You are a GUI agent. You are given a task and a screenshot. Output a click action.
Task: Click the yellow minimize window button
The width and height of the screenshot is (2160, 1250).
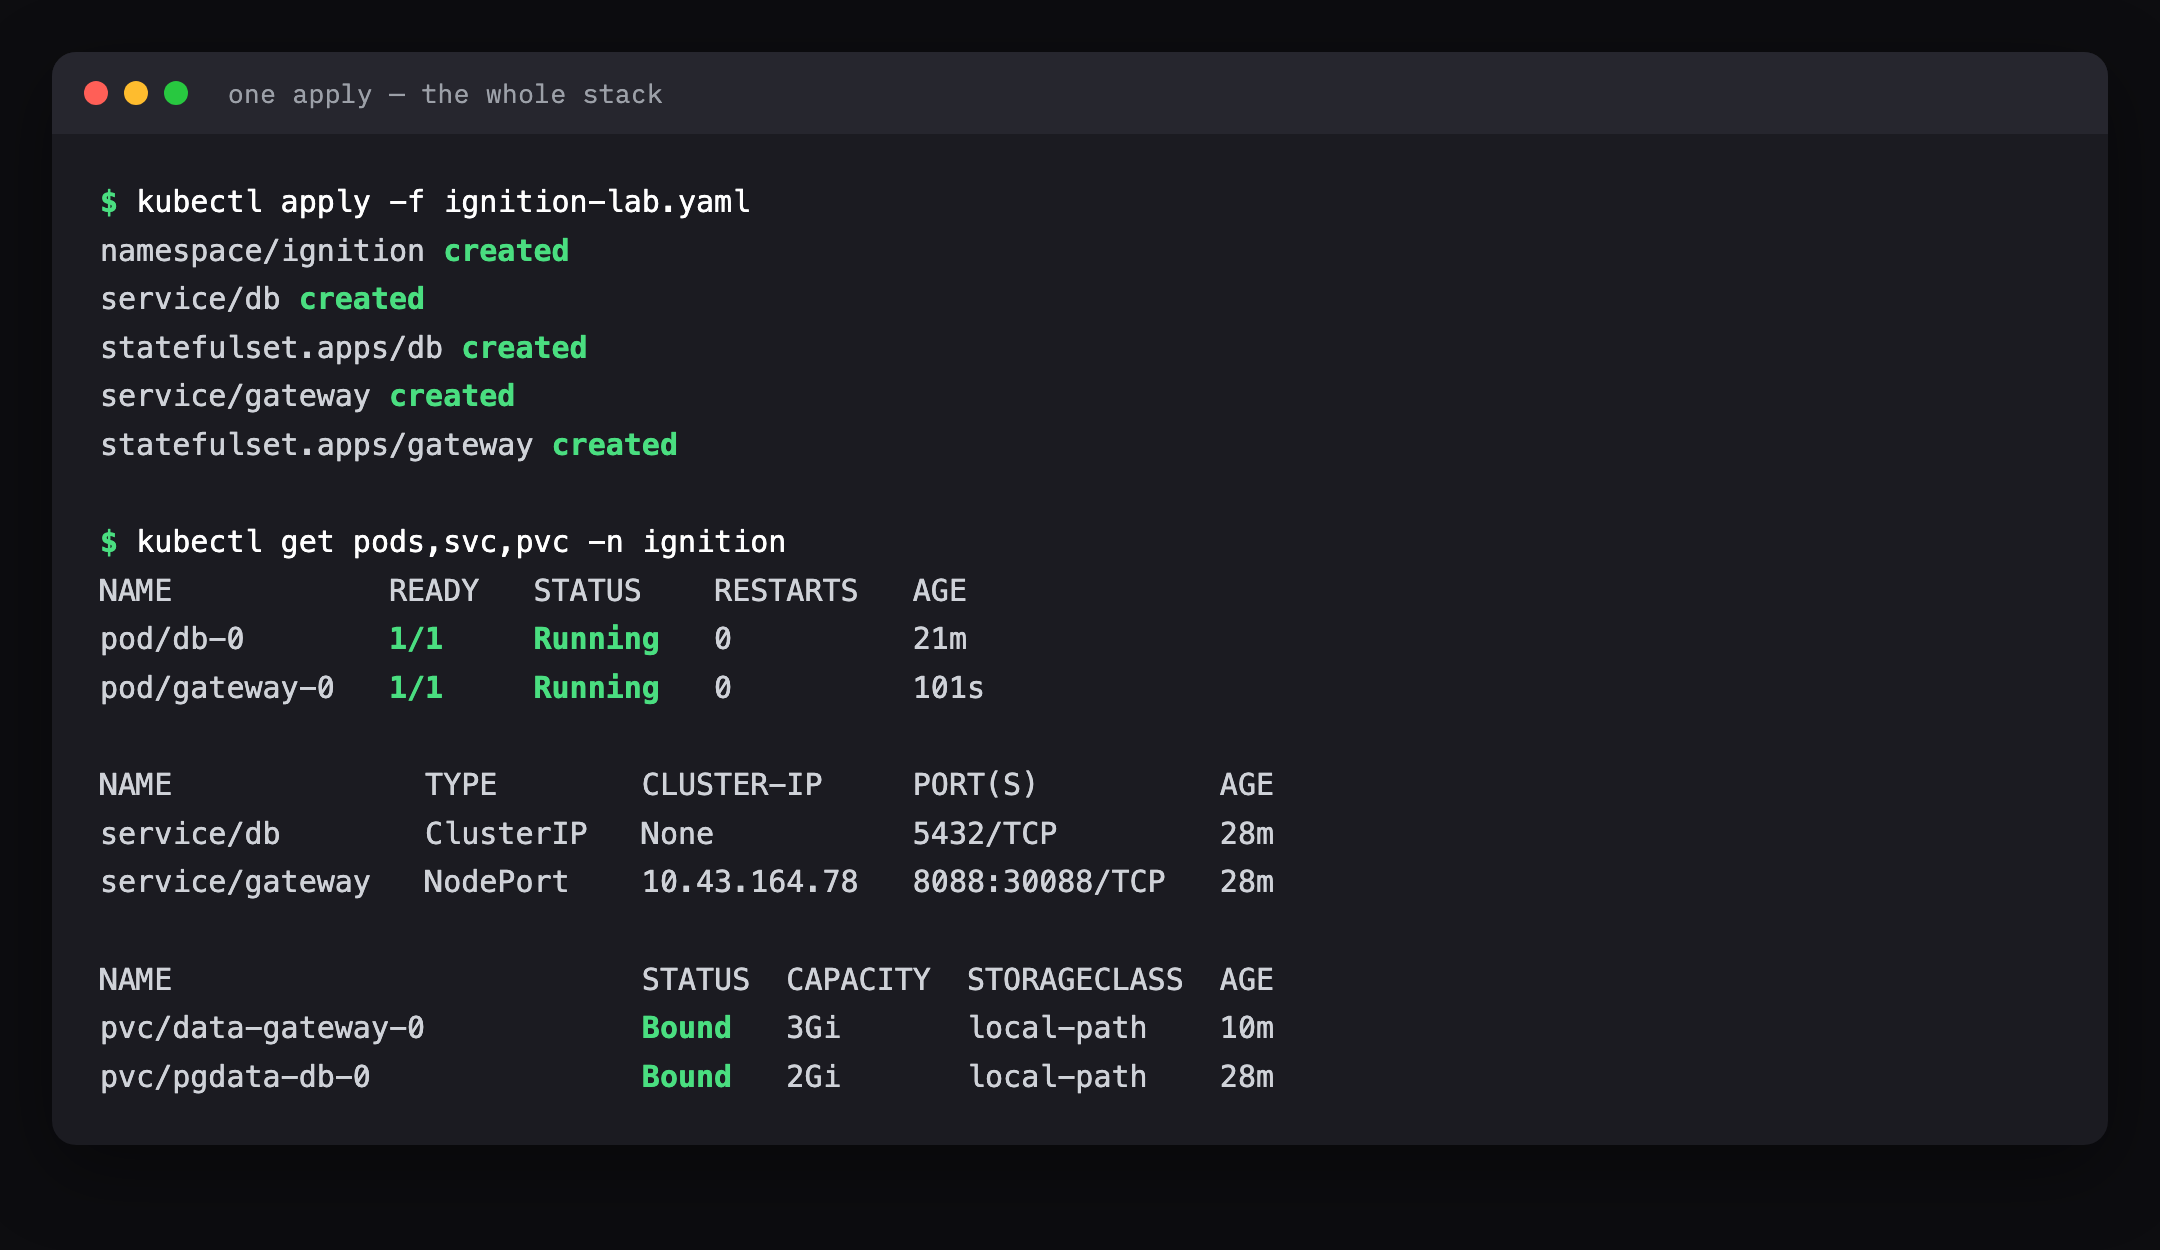tap(136, 93)
